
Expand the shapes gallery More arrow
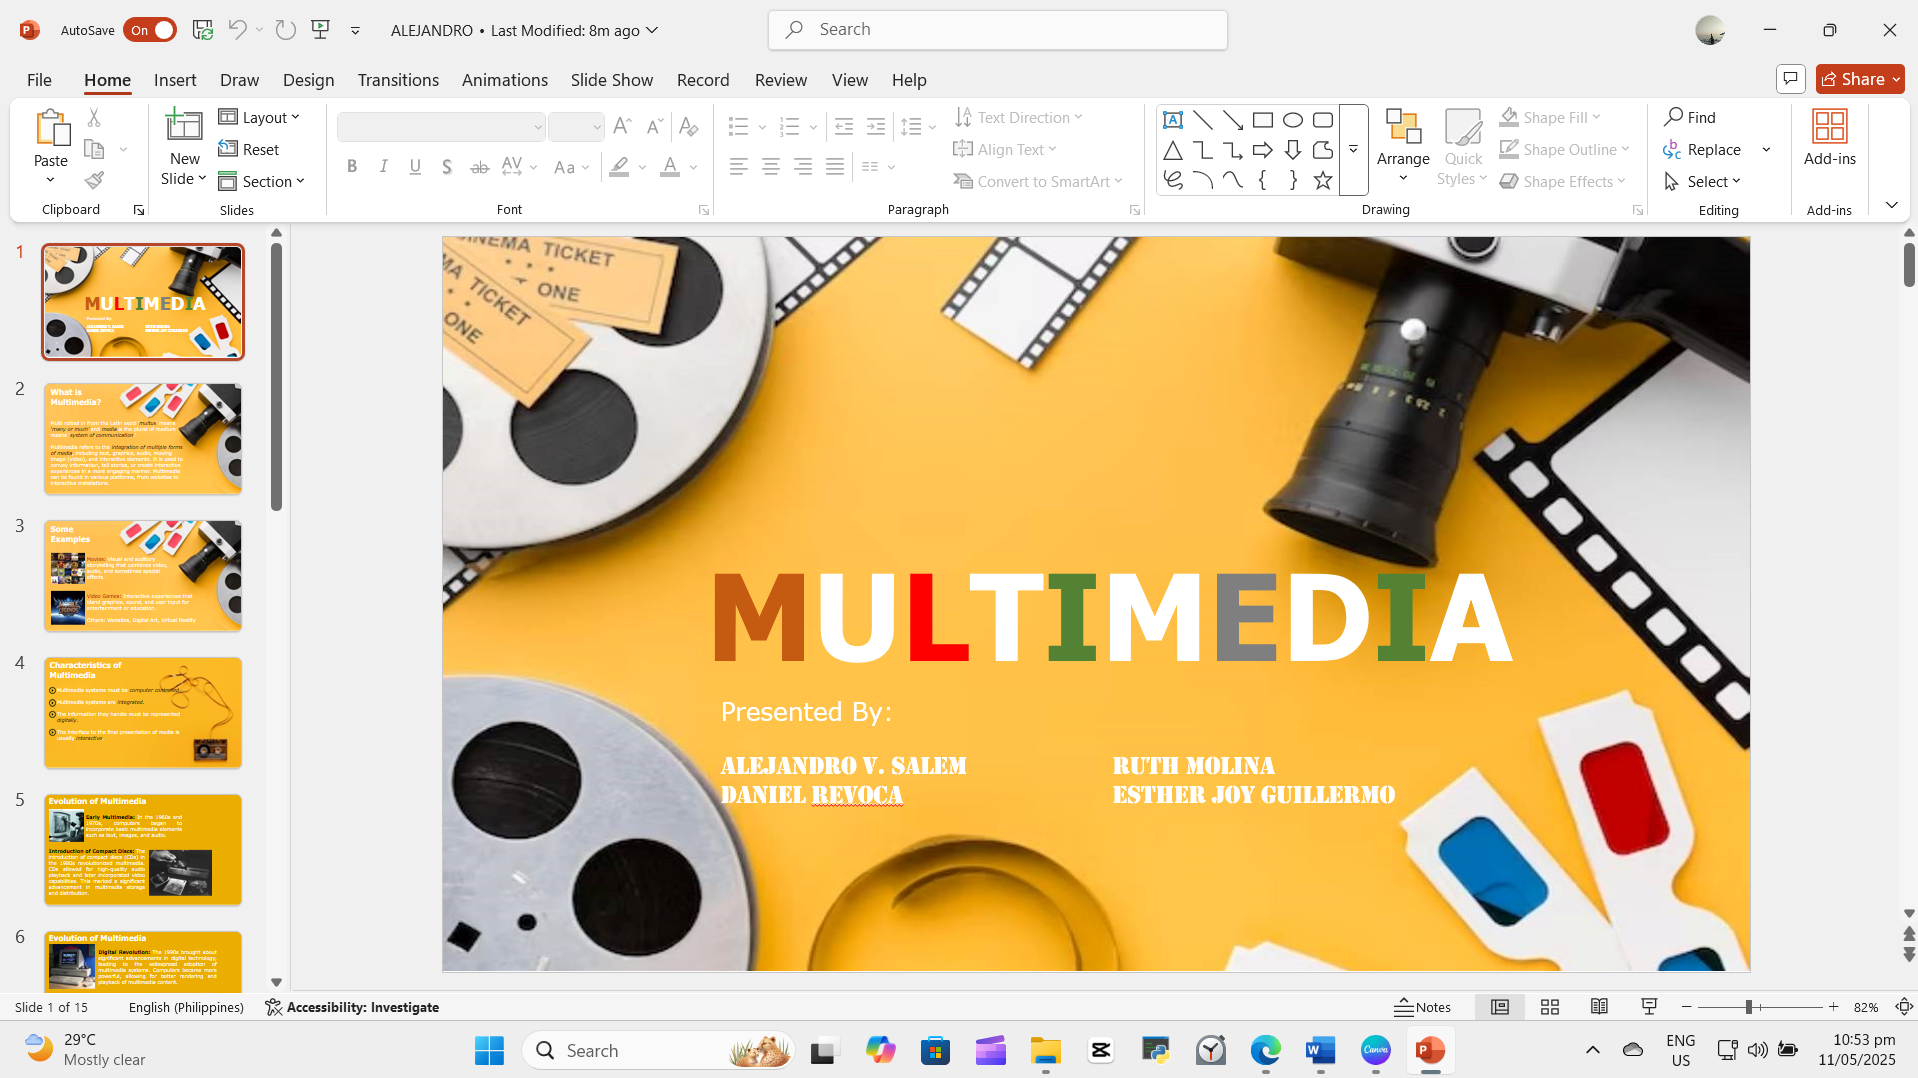click(1353, 150)
